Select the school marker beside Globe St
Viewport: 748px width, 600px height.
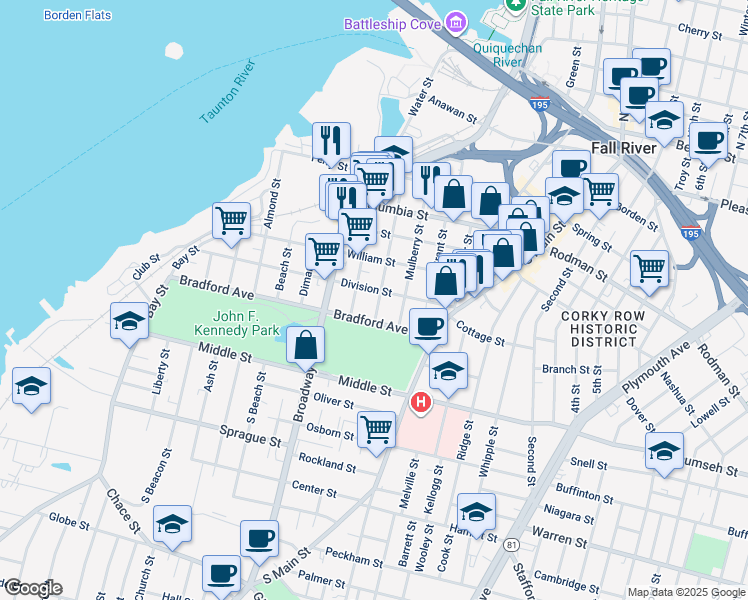click(x=173, y=525)
